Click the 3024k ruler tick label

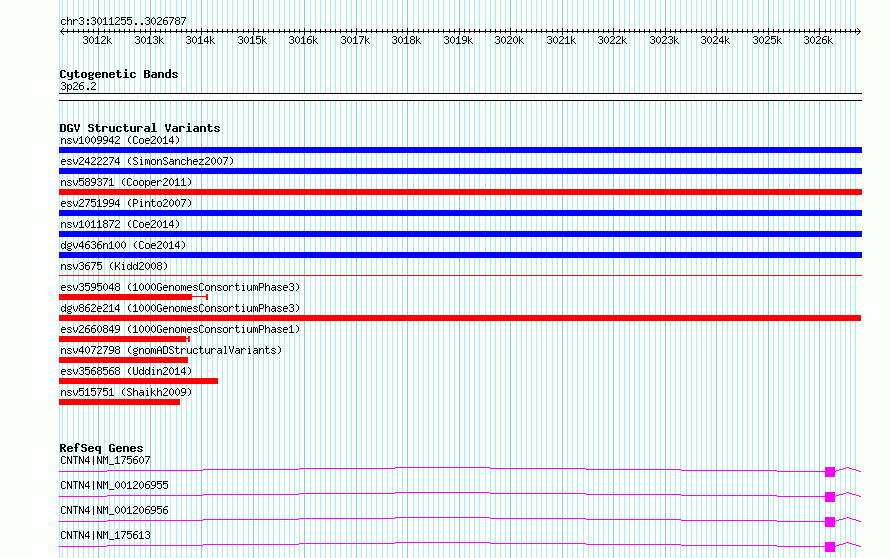(x=715, y=40)
